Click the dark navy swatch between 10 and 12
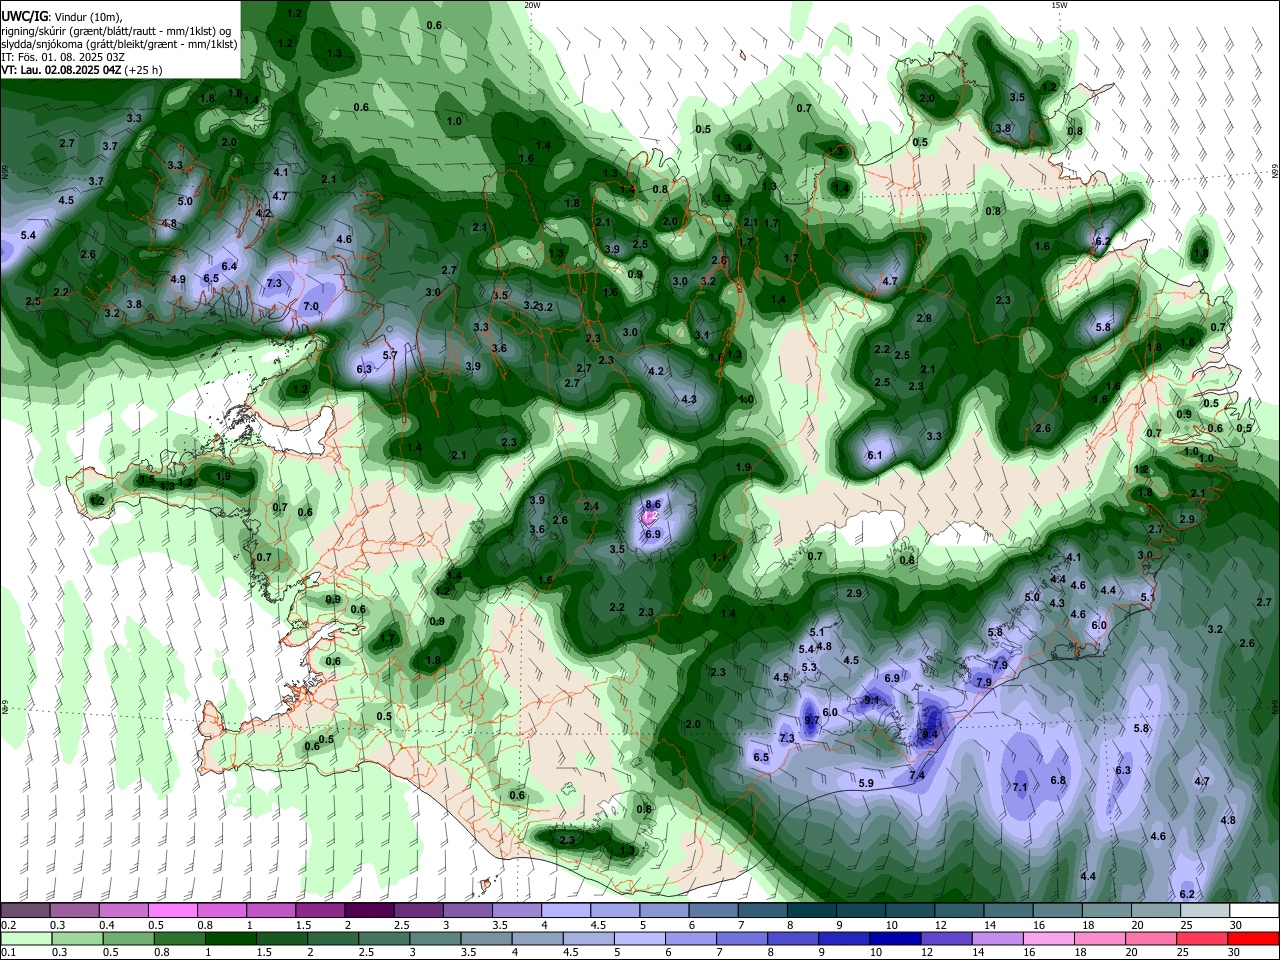 894,939
